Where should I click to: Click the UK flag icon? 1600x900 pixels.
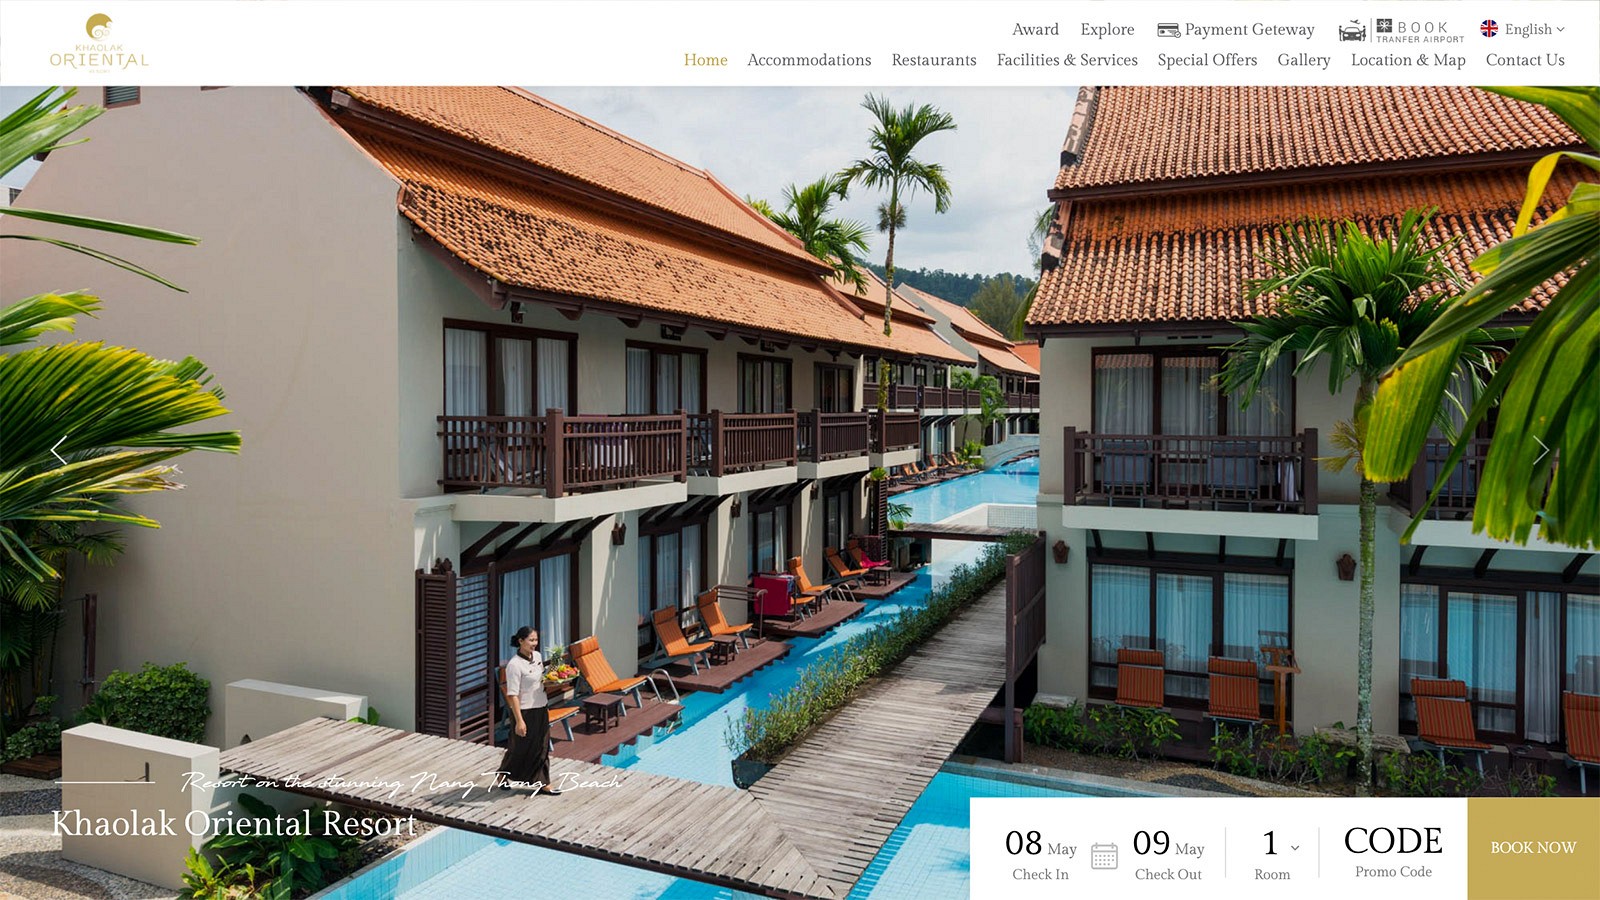(x=1489, y=29)
